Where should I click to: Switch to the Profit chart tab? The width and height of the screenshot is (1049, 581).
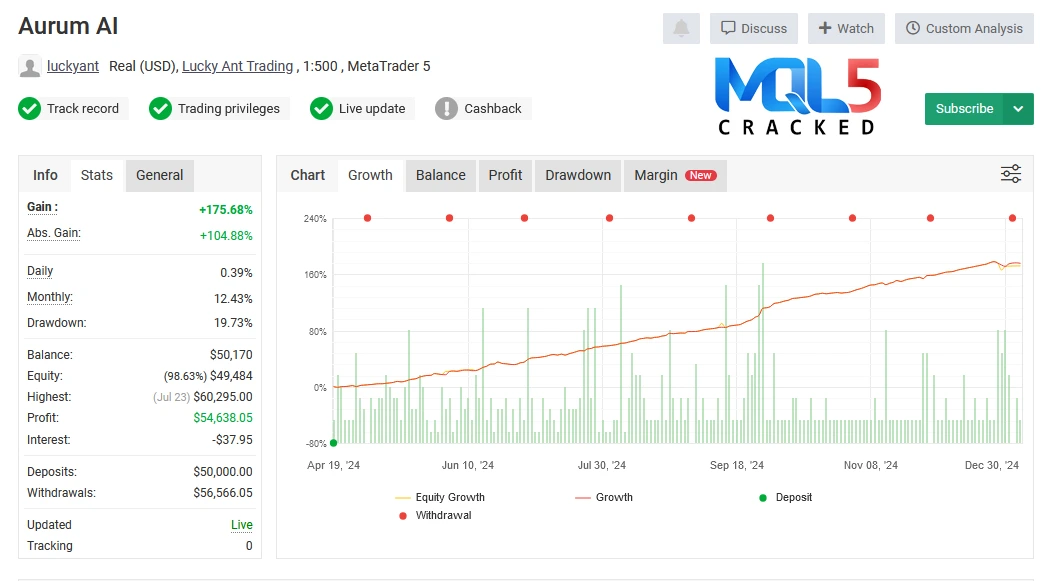(505, 175)
